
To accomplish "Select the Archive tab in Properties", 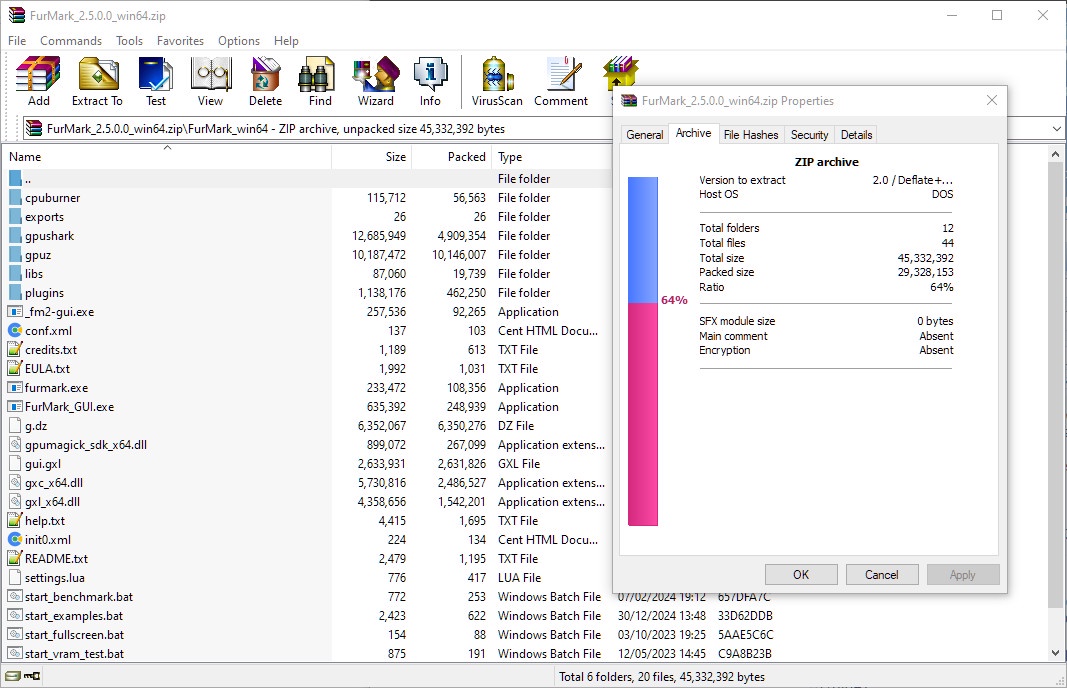I will [x=693, y=133].
